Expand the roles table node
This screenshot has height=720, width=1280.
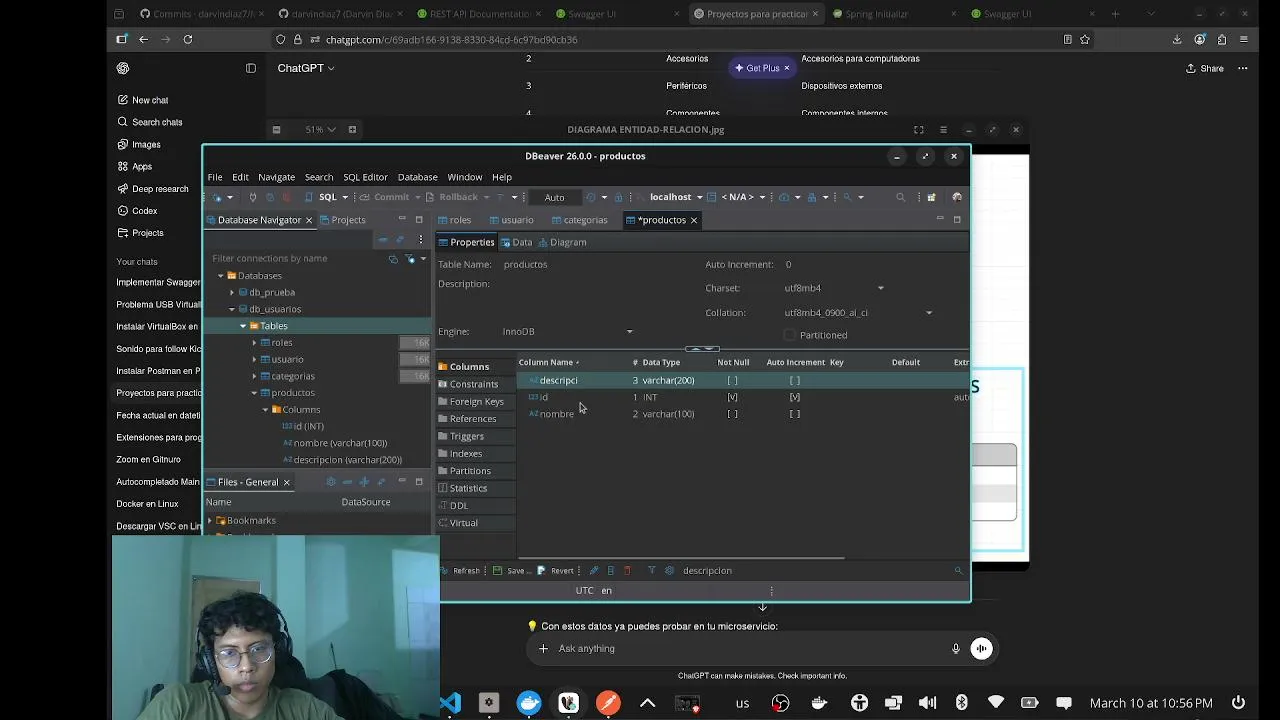tap(254, 343)
